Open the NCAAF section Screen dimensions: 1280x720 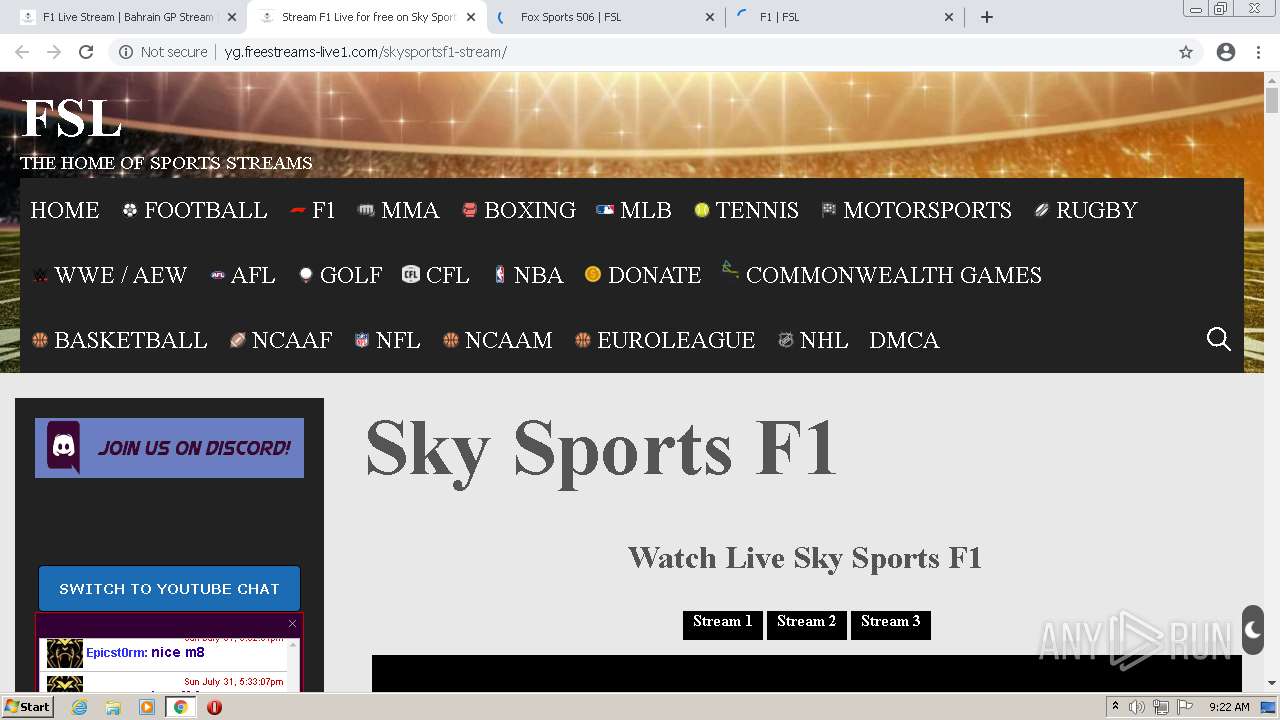[281, 340]
